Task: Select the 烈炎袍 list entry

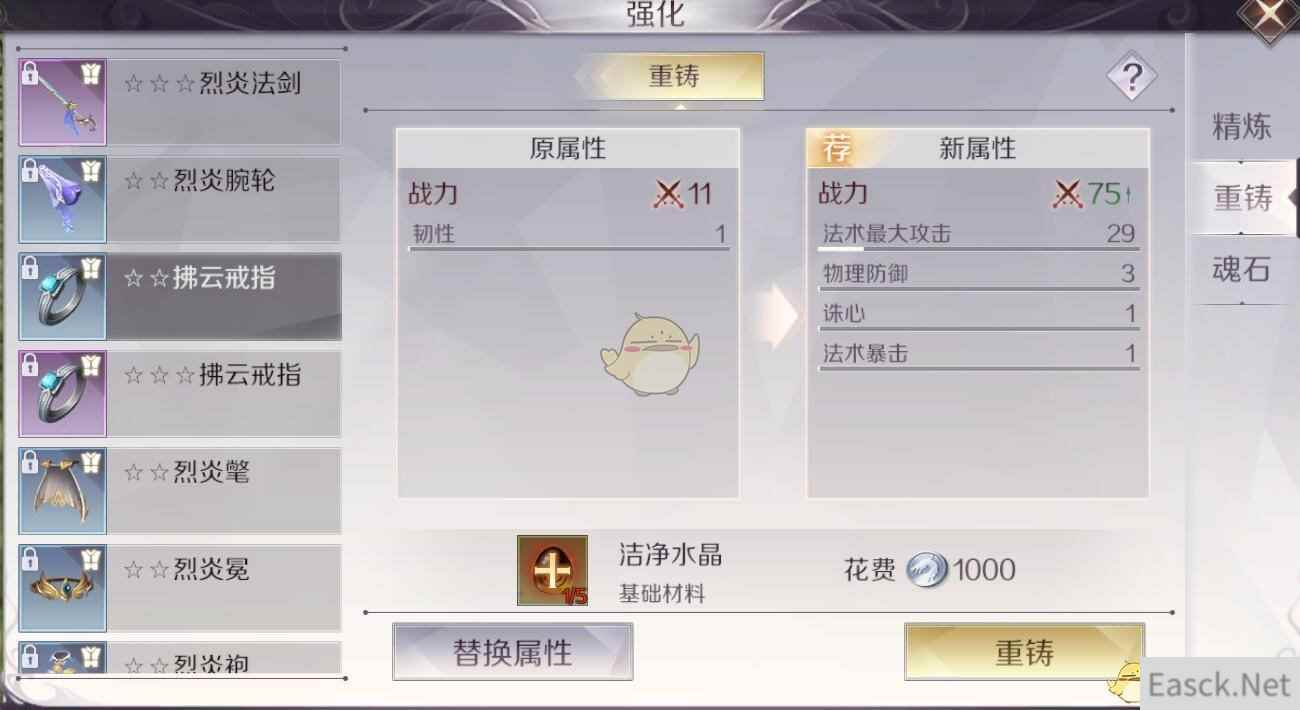Action: 180,658
